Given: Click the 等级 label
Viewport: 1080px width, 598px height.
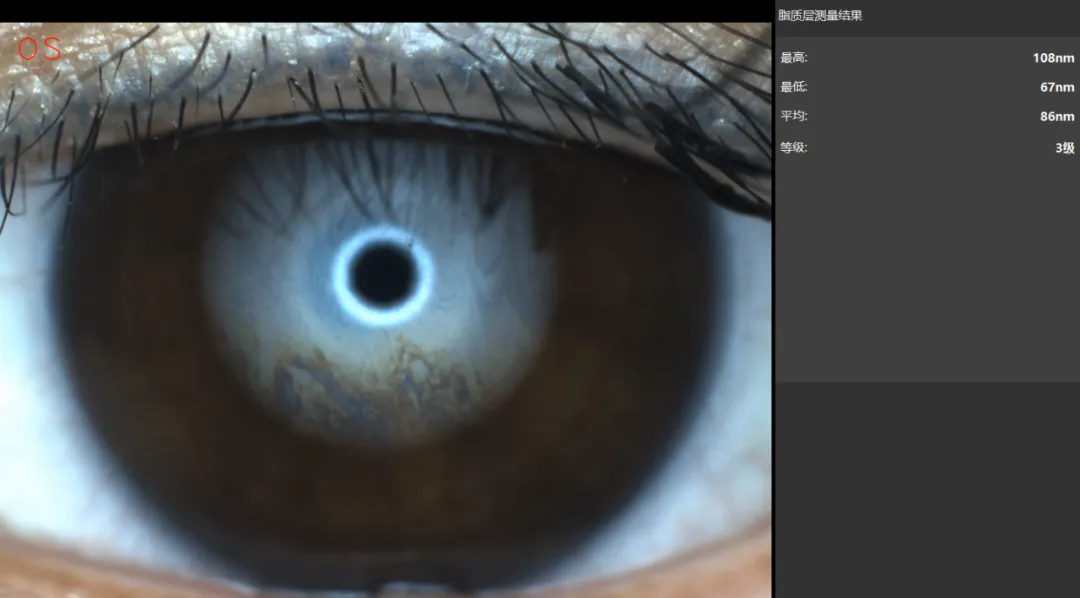Looking at the screenshot, I should (793, 147).
